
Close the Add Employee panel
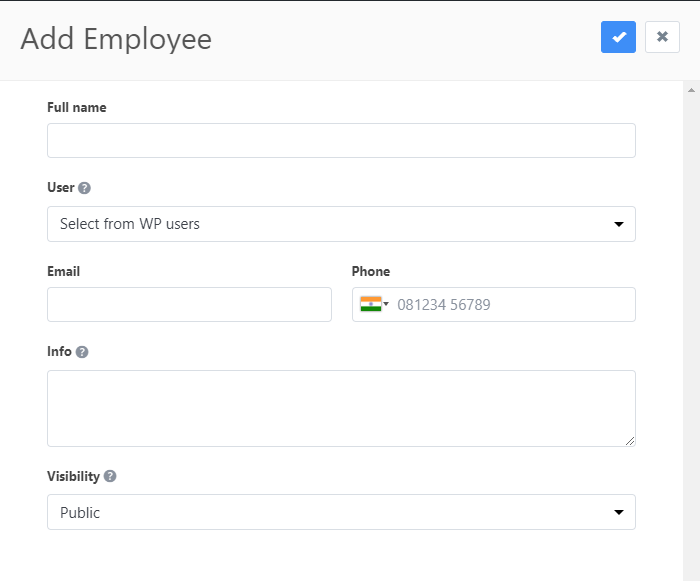(662, 37)
